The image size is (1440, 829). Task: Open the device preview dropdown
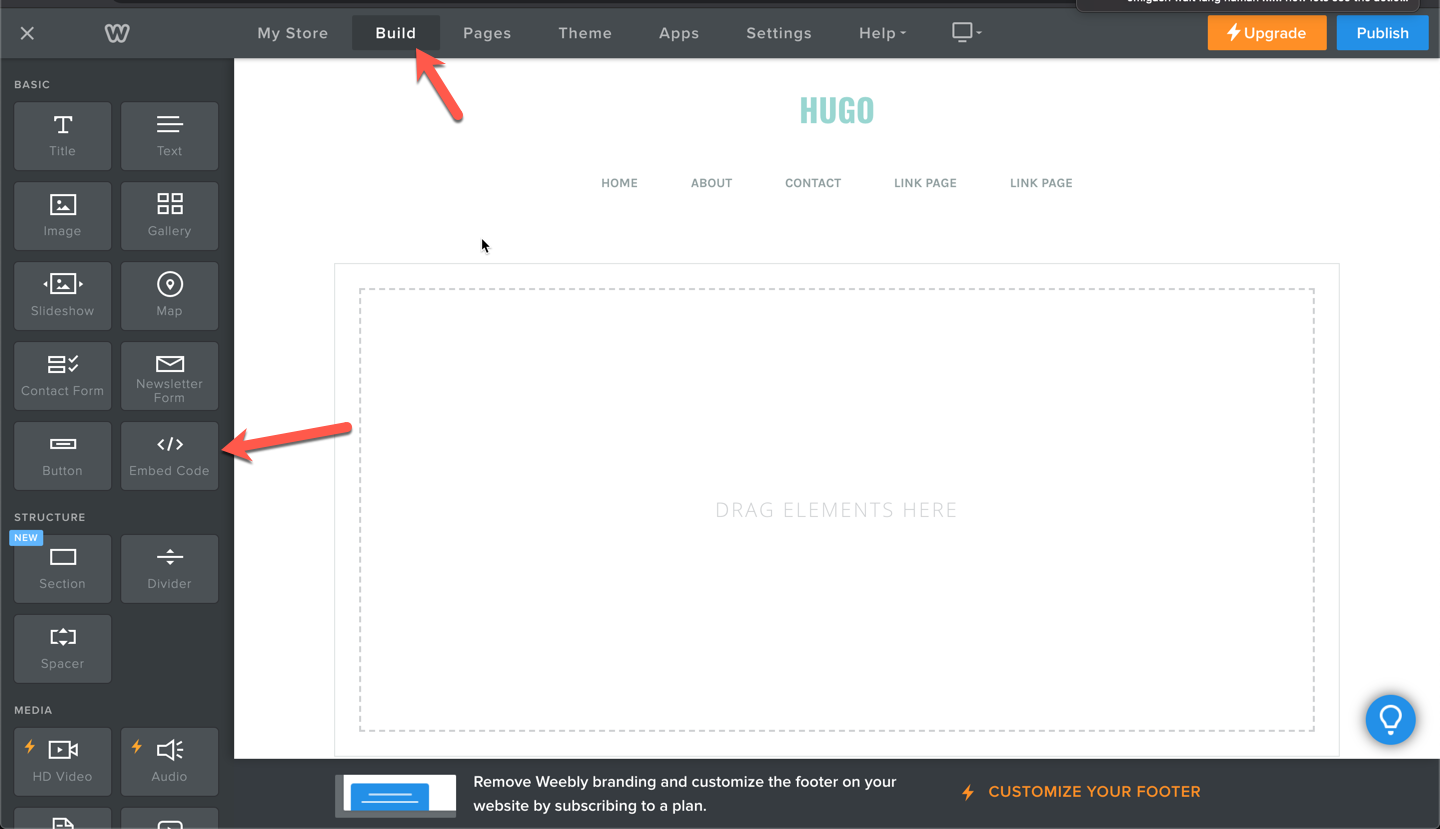pyautogui.click(x=966, y=32)
